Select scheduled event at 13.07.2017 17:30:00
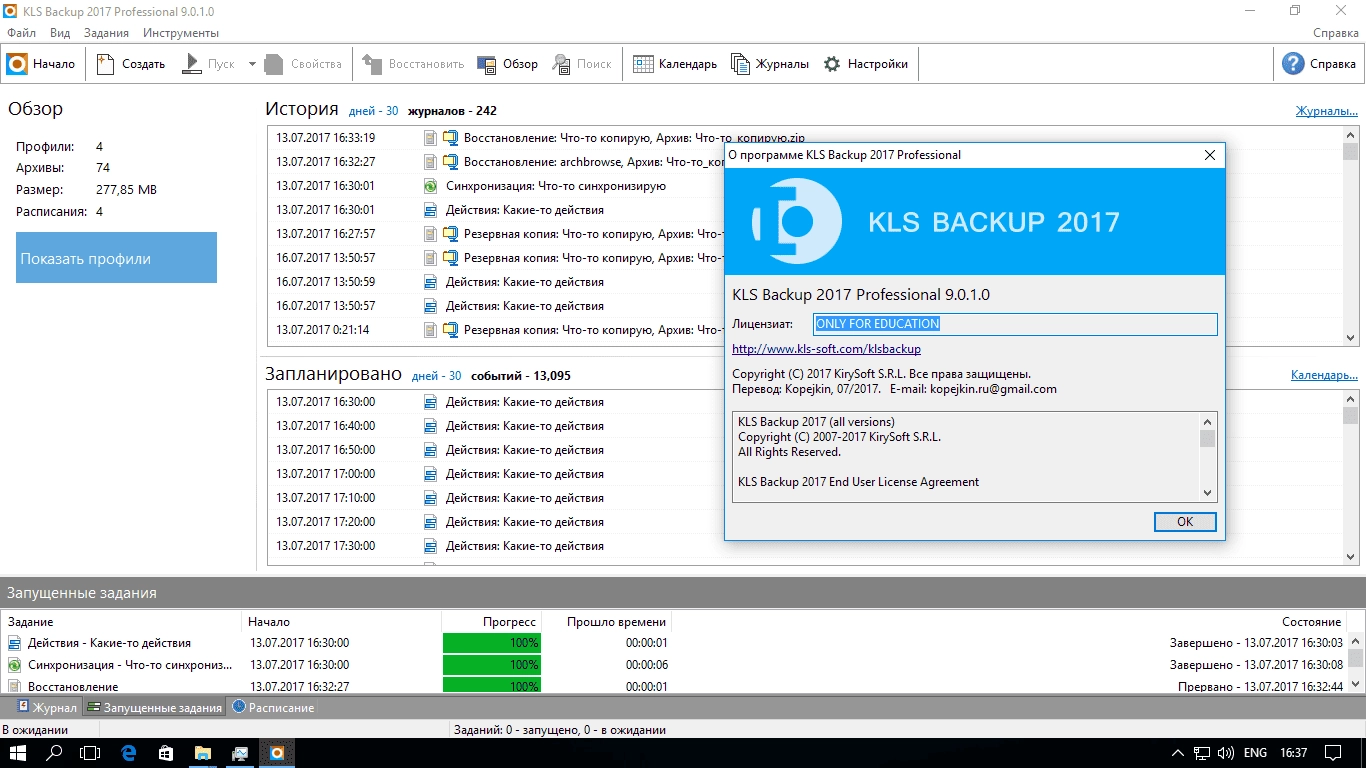1366x768 pixels. pyautogui.click(x=805, y=546)
